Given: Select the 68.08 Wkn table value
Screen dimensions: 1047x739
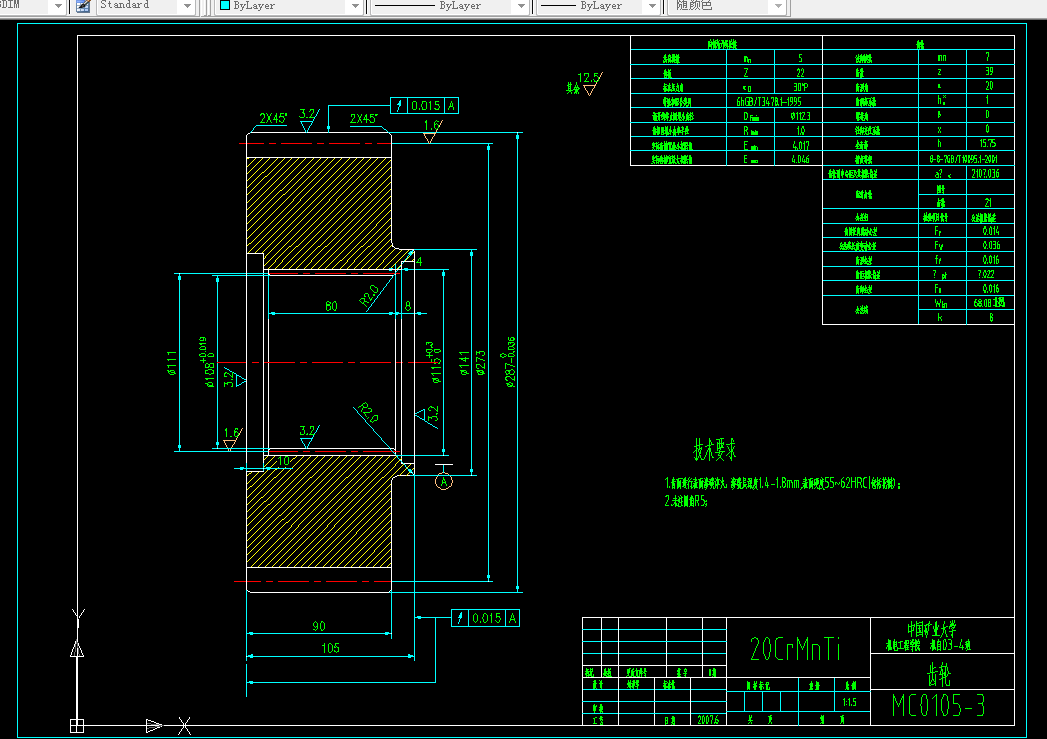Looking at the screenshot, I should [989, 302].
